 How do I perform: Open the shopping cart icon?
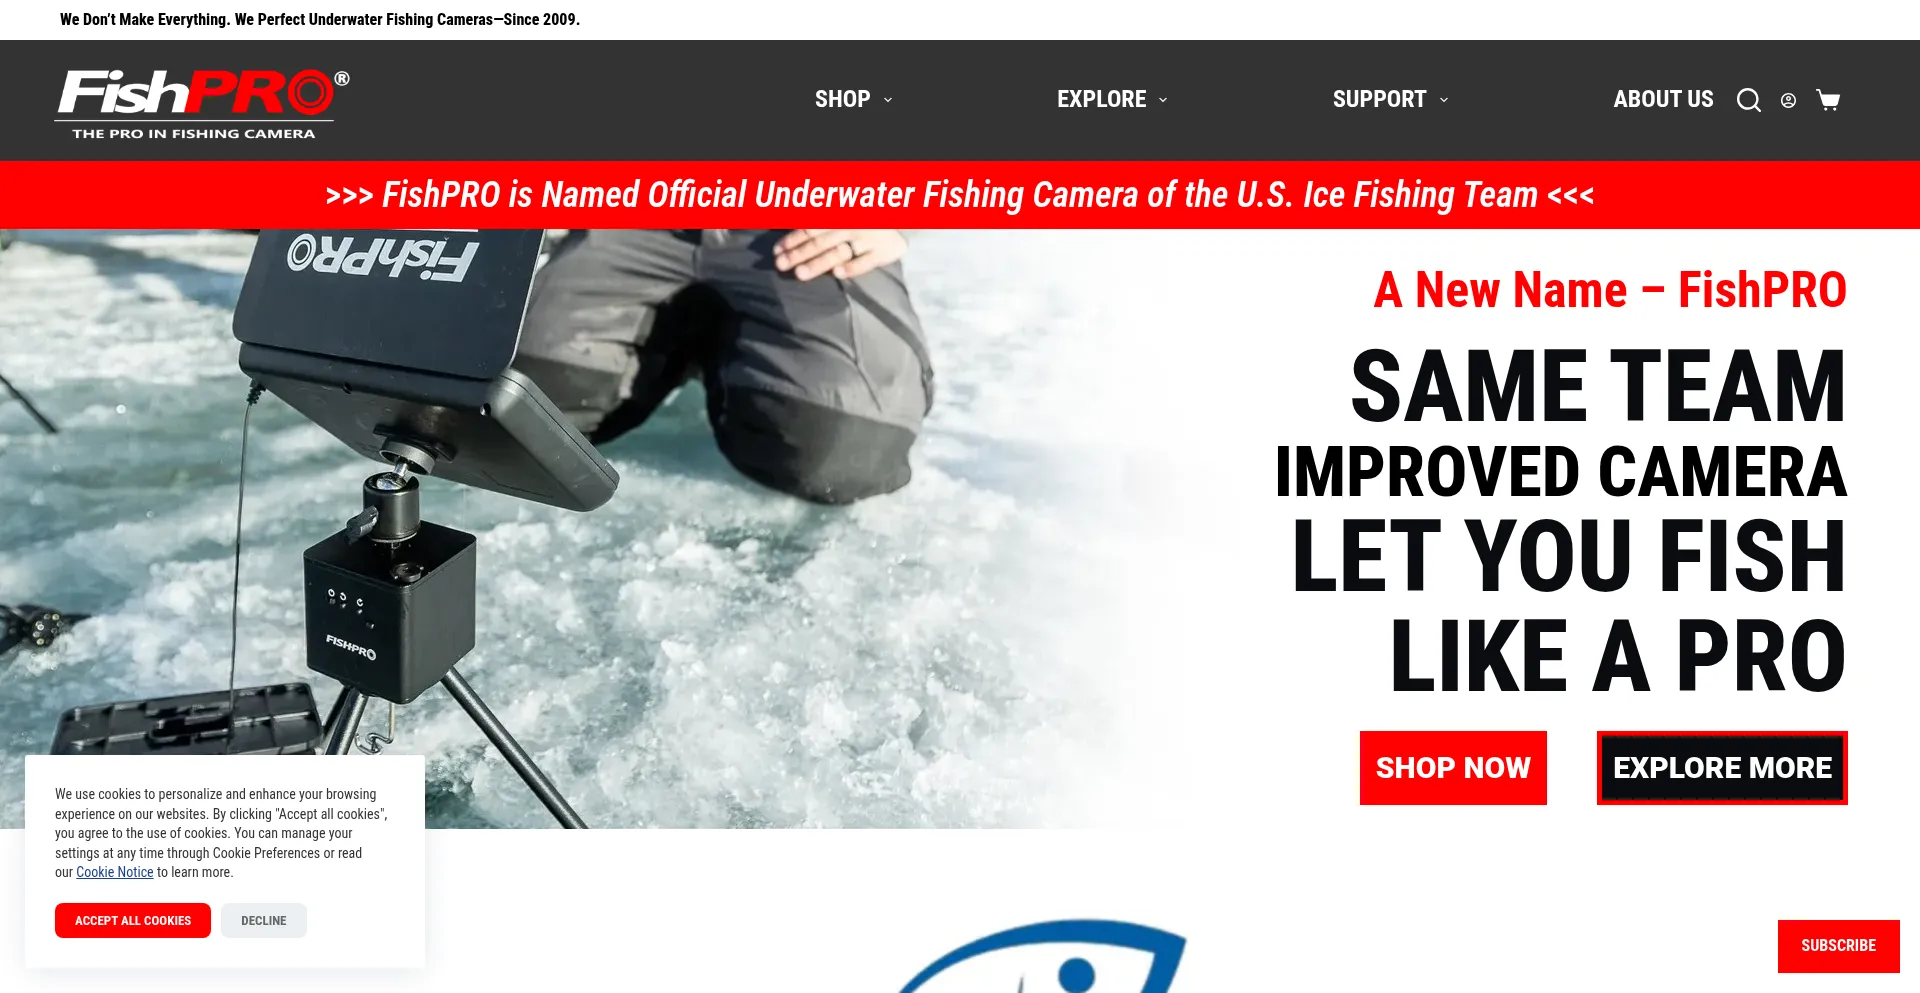(x=1828, y=100)
